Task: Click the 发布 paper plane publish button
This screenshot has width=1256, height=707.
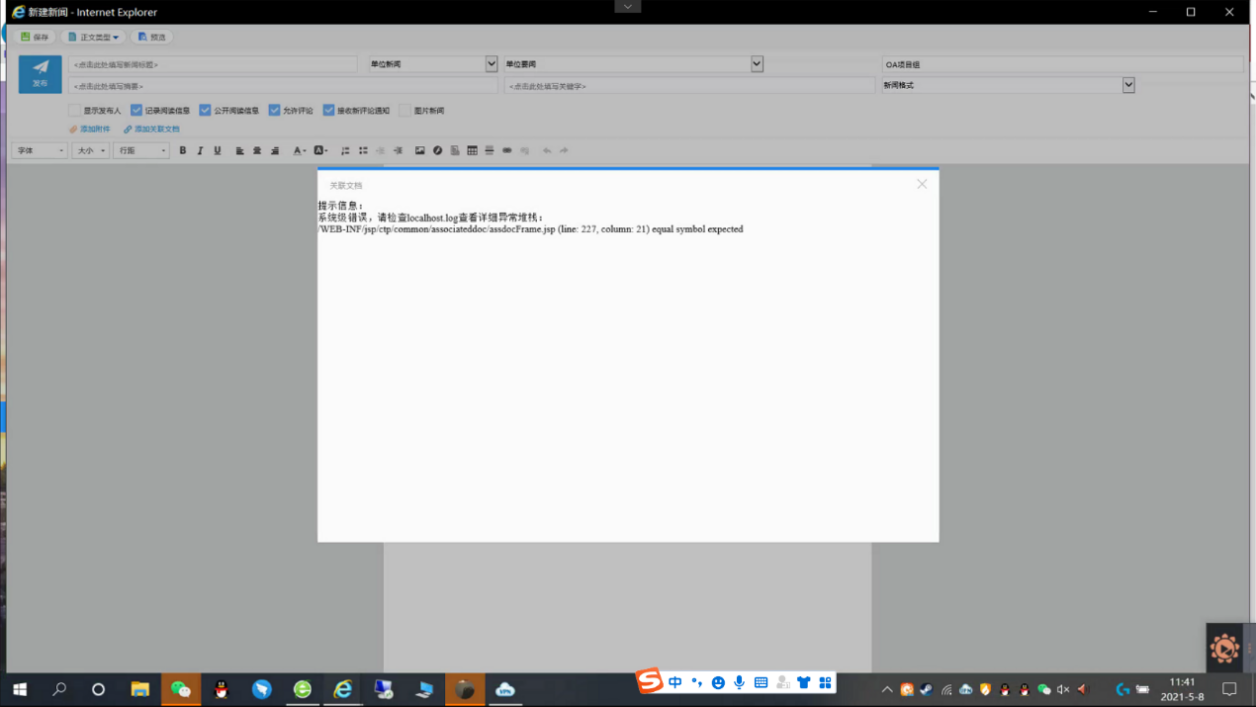Action: [40, 74]
